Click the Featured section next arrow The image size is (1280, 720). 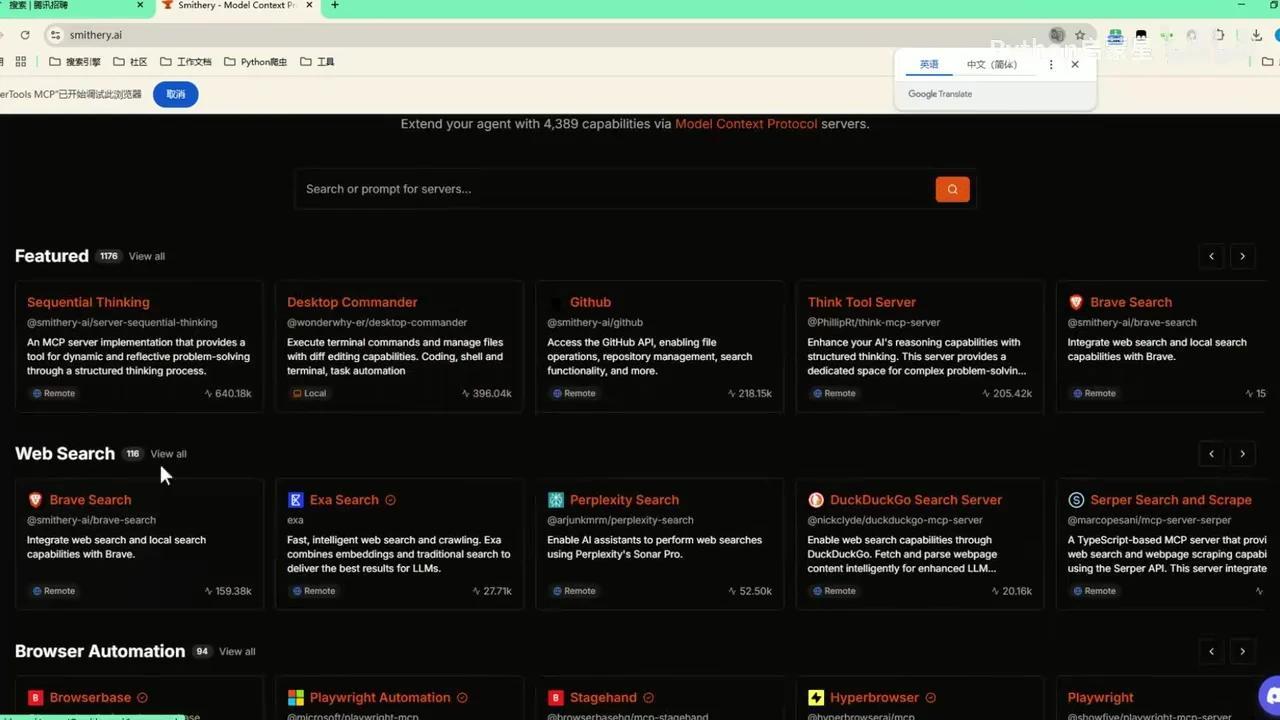click(1242, 256)
